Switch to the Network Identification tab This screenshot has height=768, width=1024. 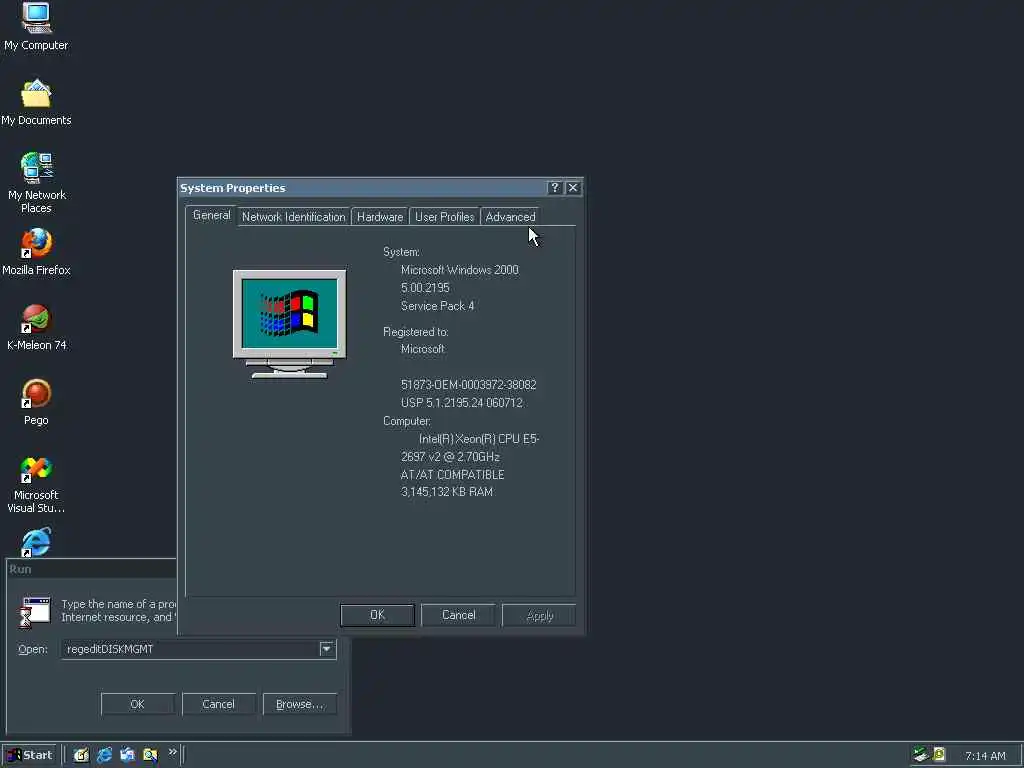click(x=293, y=217)
